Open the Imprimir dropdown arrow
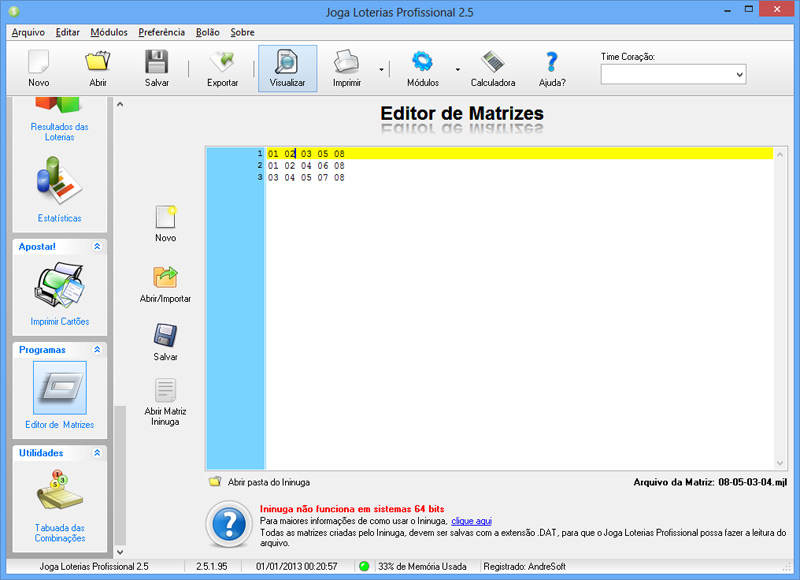 coord(382,70)
